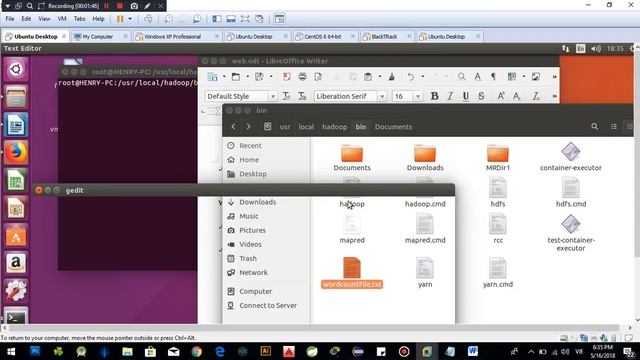
Task: Click the Clear Direct Formatting icon in Writer
Action: coord(536,96)
